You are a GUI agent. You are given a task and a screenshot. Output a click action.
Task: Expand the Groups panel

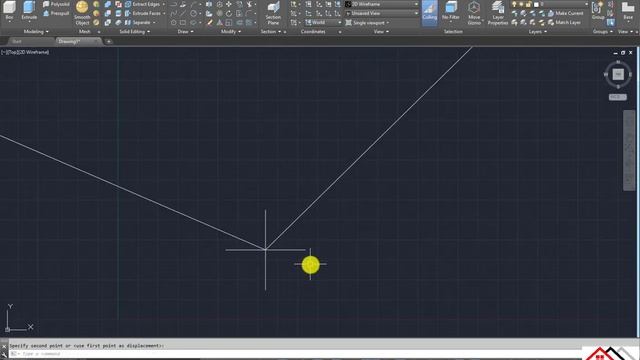pyautogui.click(x=602, y=31)
